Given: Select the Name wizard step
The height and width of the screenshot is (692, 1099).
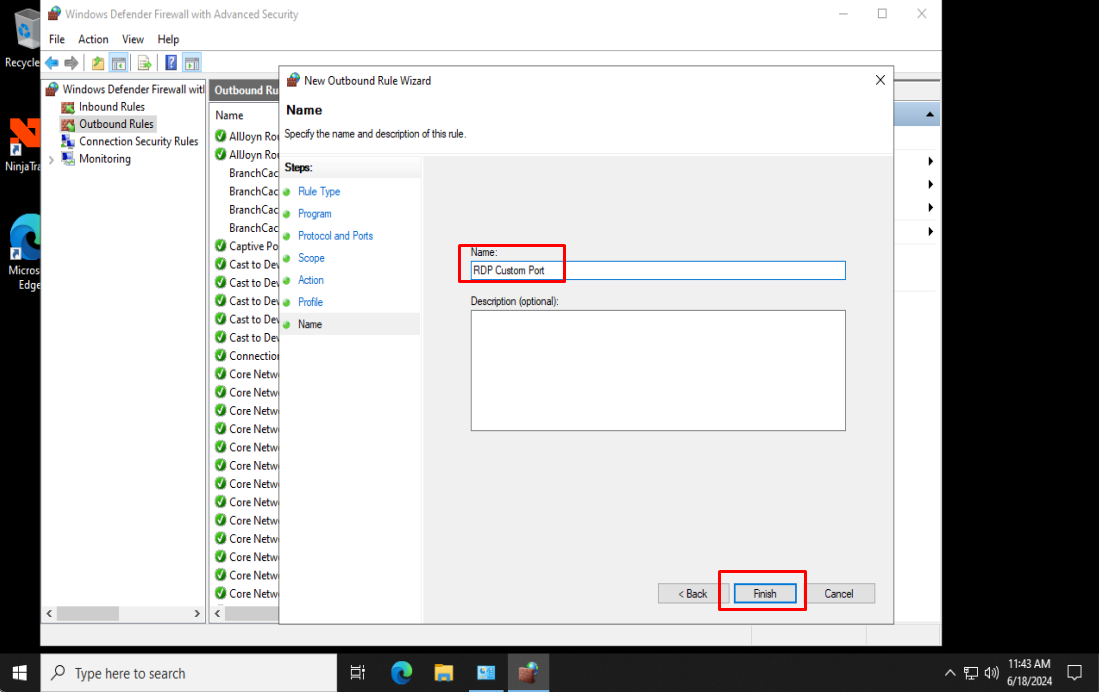Looking at the screenshot, I should (x=310, y=324).
